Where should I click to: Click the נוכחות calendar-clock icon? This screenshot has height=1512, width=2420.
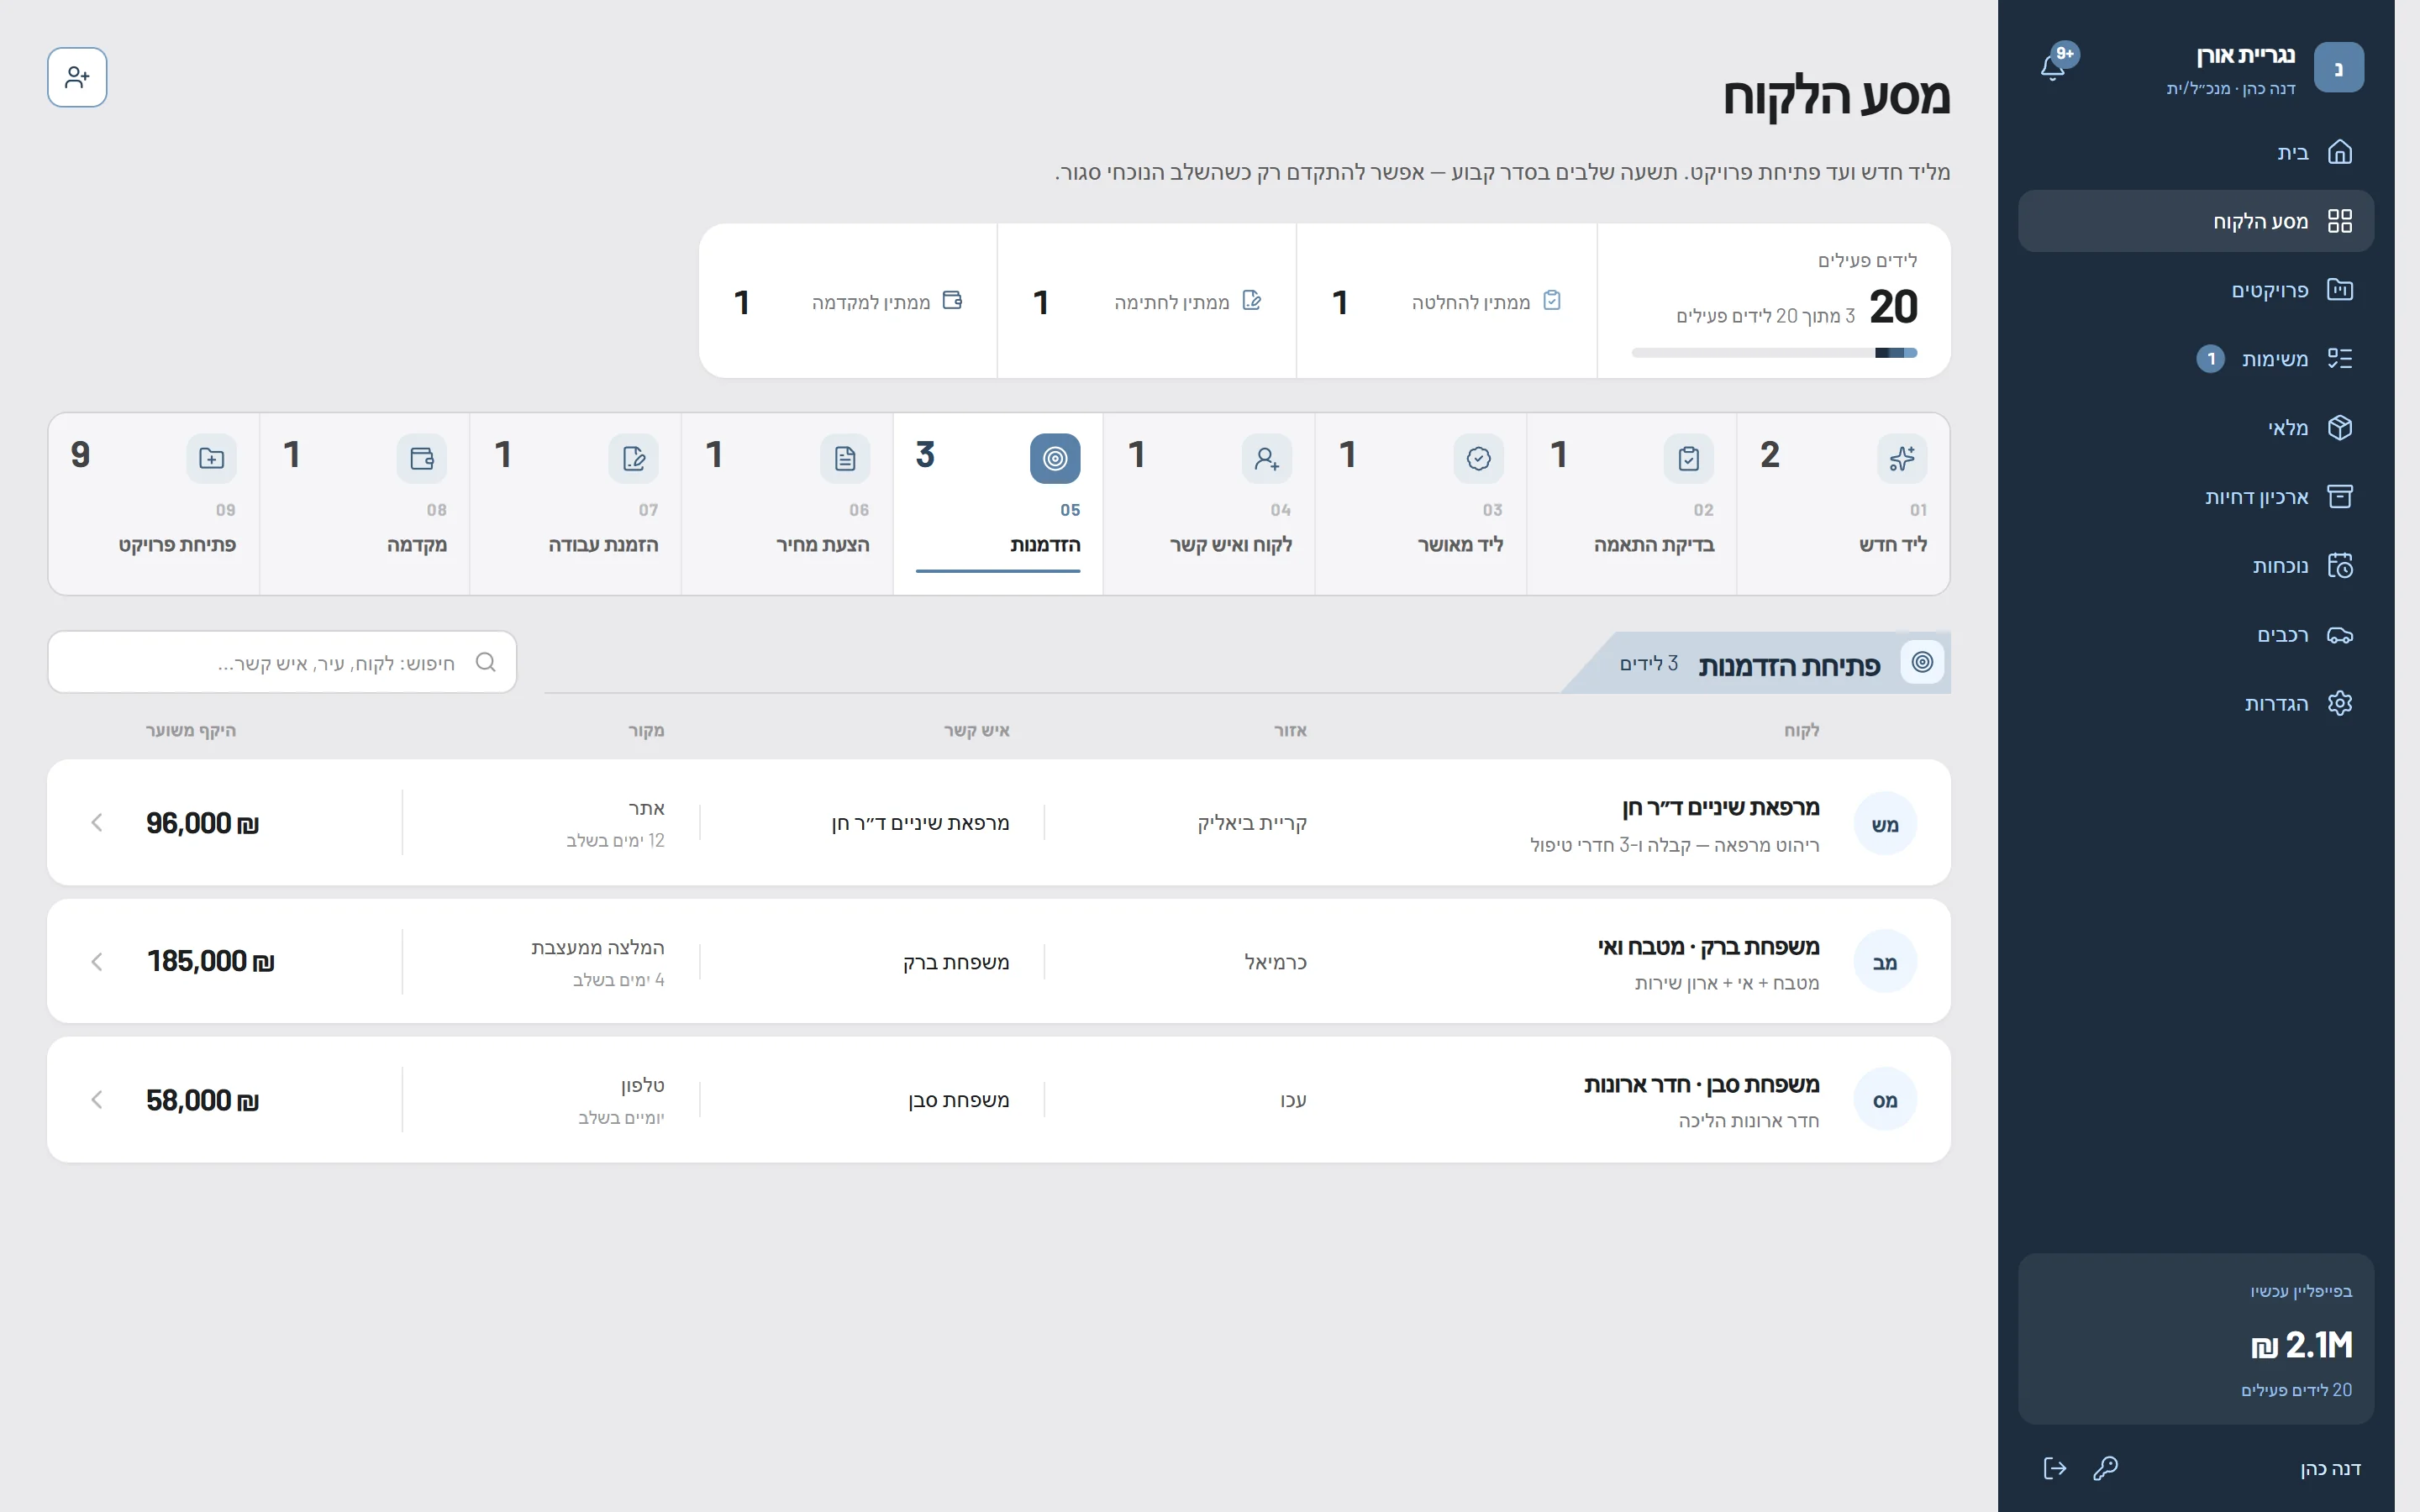pos(2340,565)
